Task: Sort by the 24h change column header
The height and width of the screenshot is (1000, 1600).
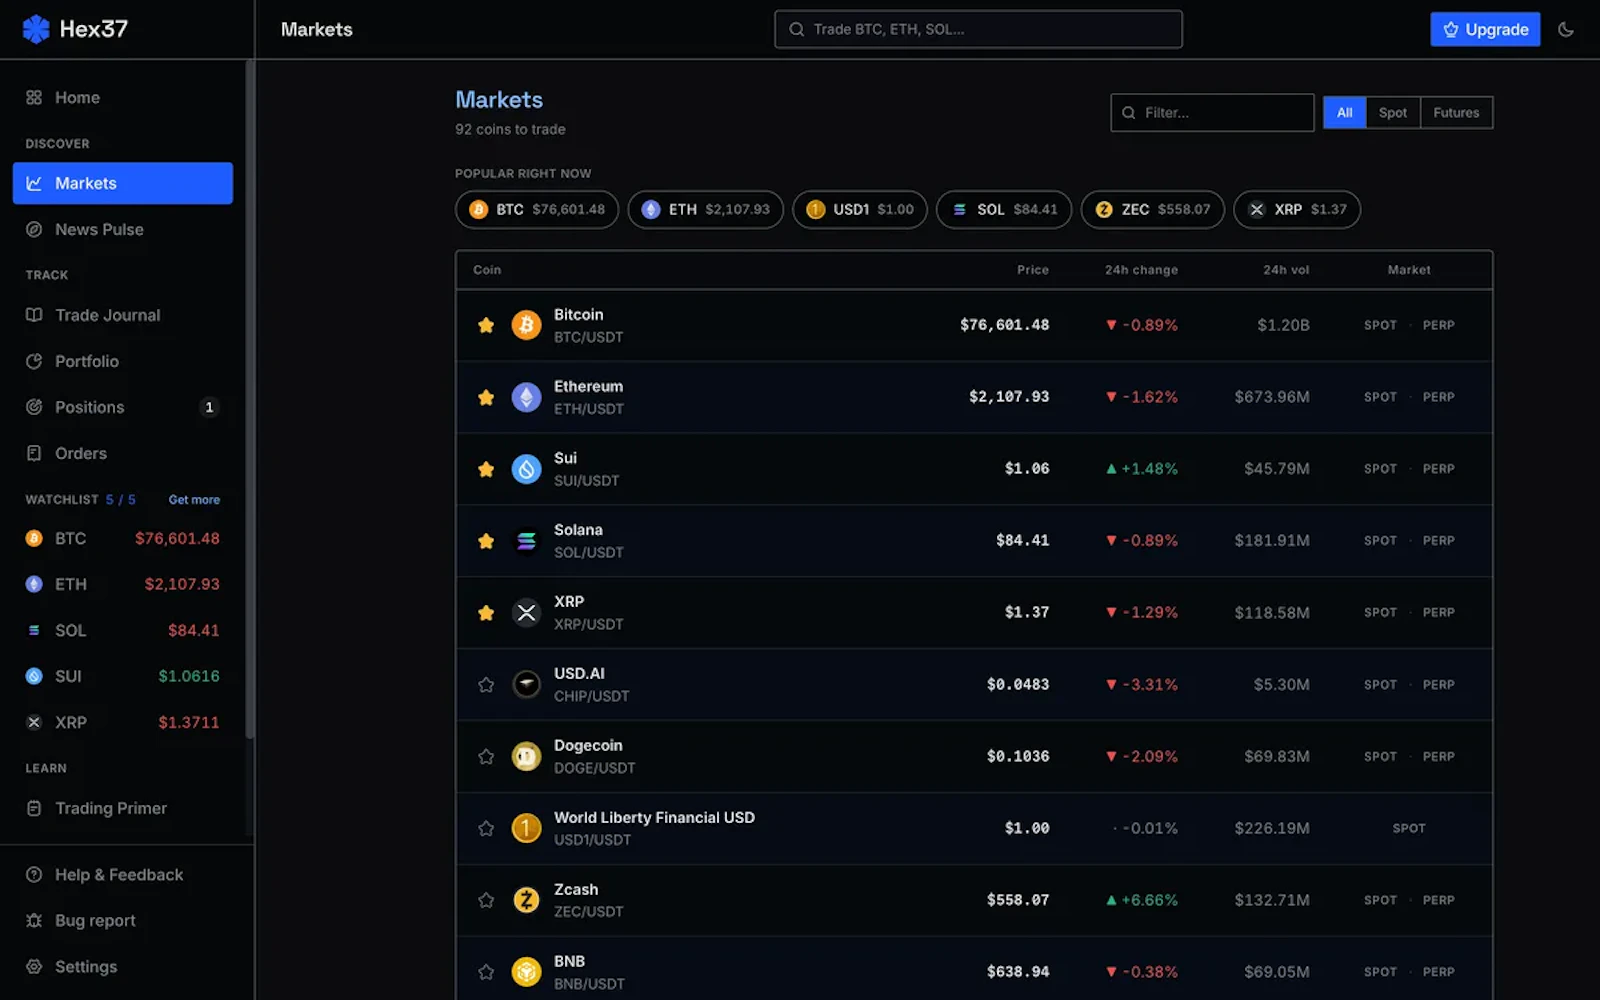Action: pyautogui.click(x=1141, y=270)
